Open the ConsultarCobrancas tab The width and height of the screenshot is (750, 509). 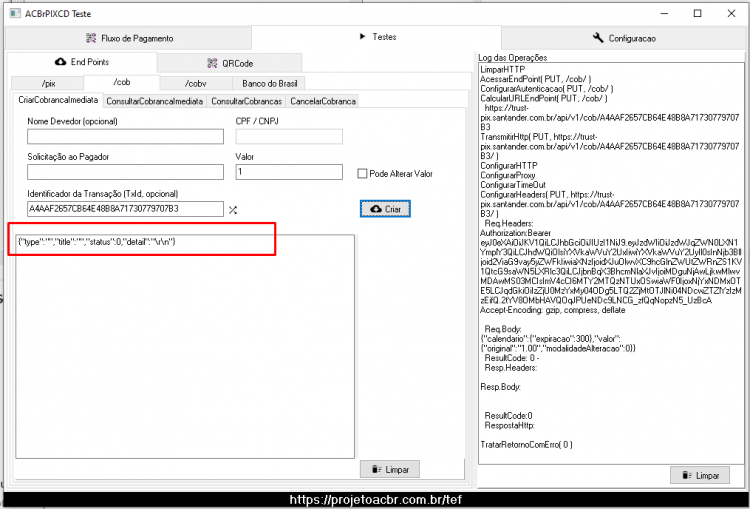point(246,101)
